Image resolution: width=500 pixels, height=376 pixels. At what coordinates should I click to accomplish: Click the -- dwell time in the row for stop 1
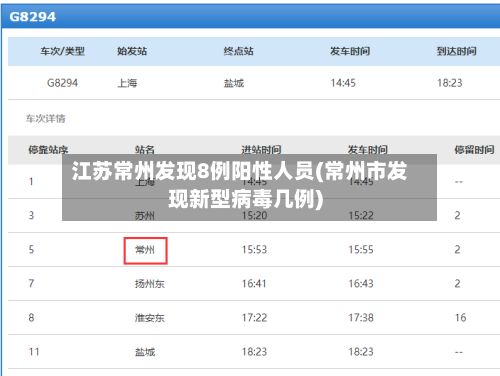[x=459, y=182]
